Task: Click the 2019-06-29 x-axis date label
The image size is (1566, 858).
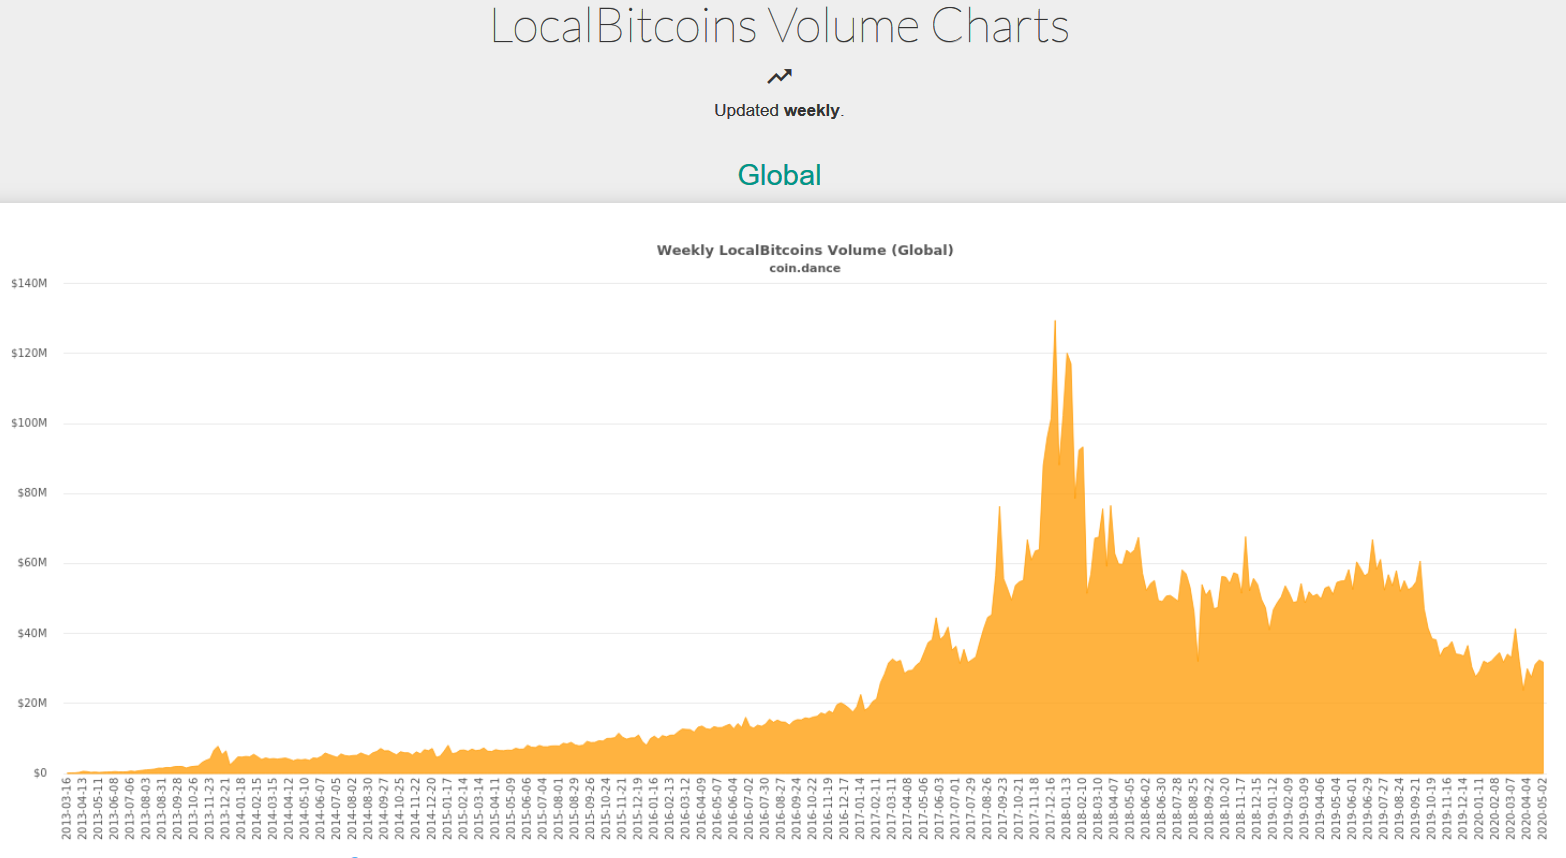Action: (x=1368, y=809)
